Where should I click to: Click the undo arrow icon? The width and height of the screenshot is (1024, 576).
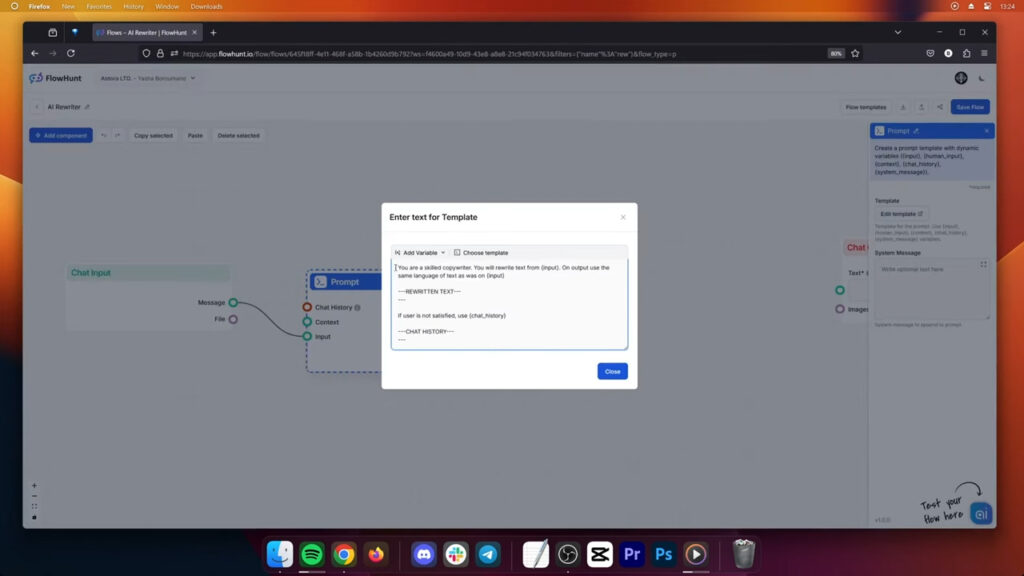click(x=104, y=135)
